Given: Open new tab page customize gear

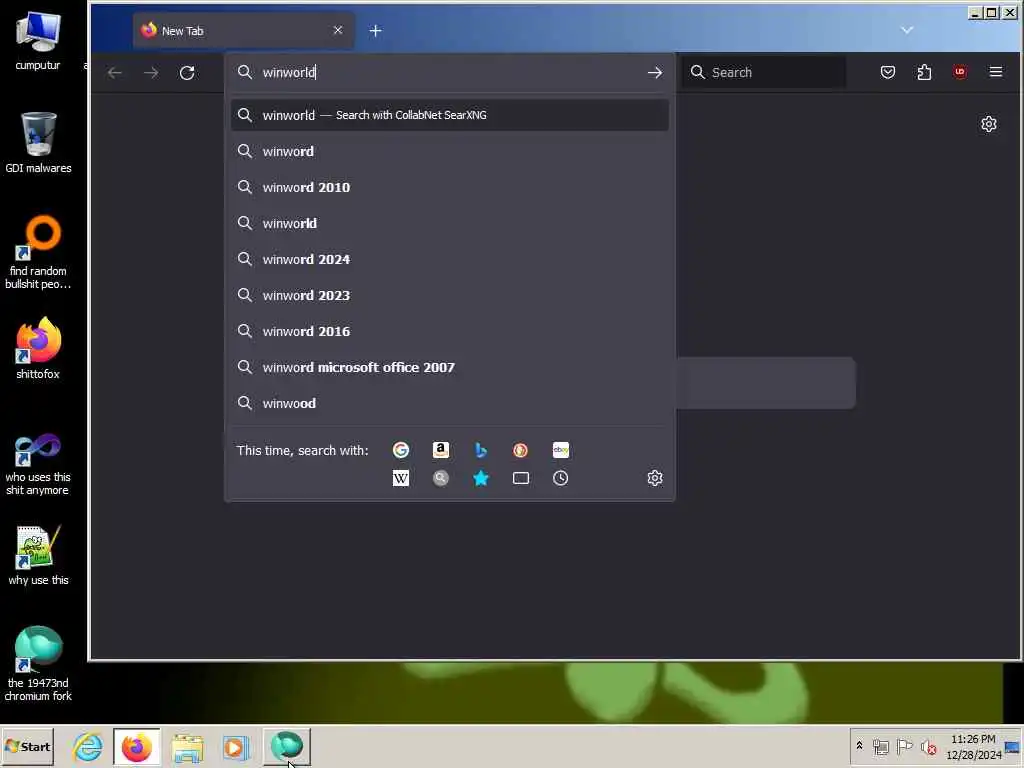Looking at the screenshot, I should 989,124.
